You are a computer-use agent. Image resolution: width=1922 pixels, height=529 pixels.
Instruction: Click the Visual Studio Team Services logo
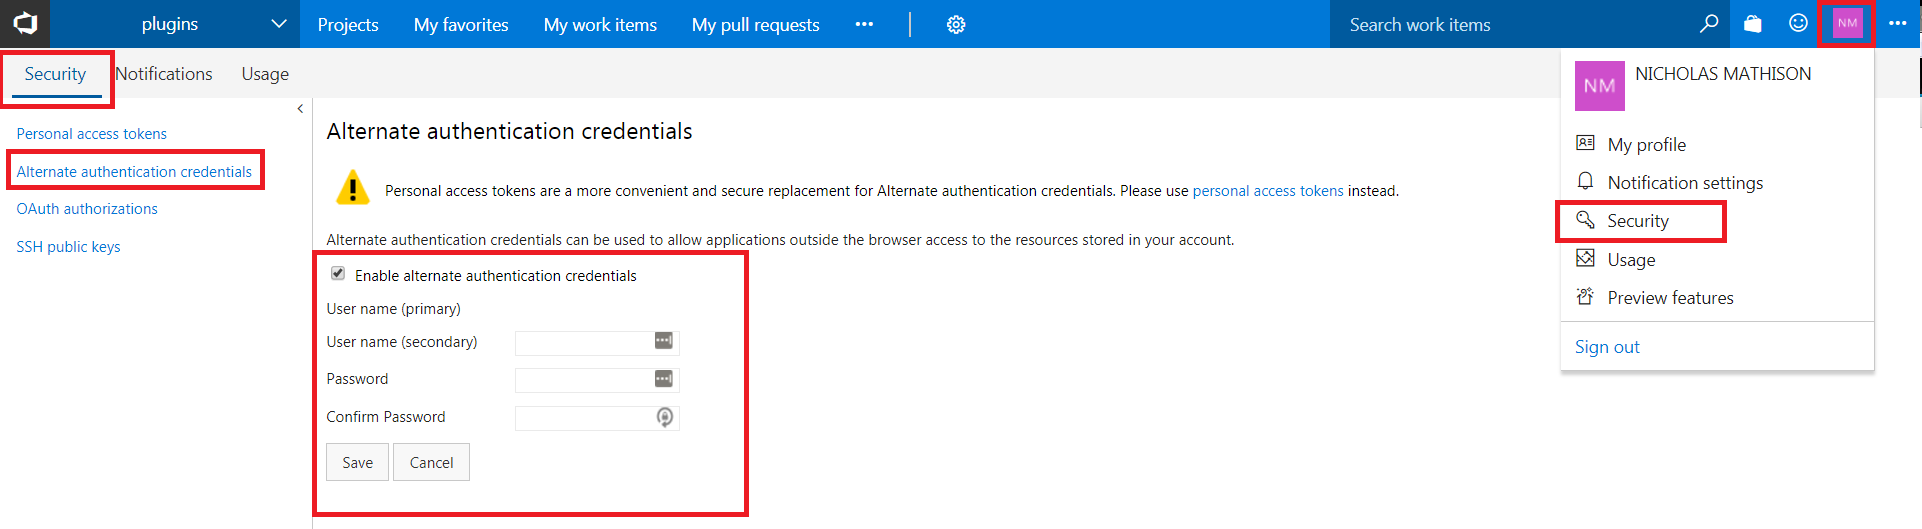(x=25, y=23)
